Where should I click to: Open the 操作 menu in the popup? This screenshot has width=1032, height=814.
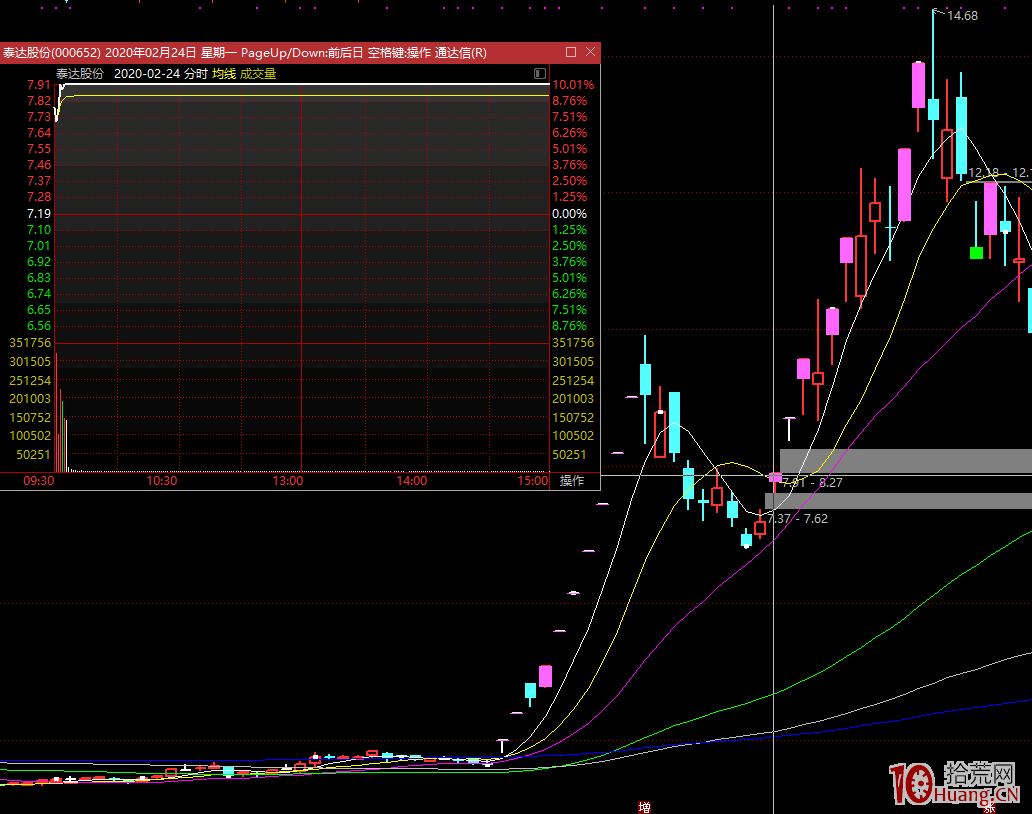(x=572, y=481)
